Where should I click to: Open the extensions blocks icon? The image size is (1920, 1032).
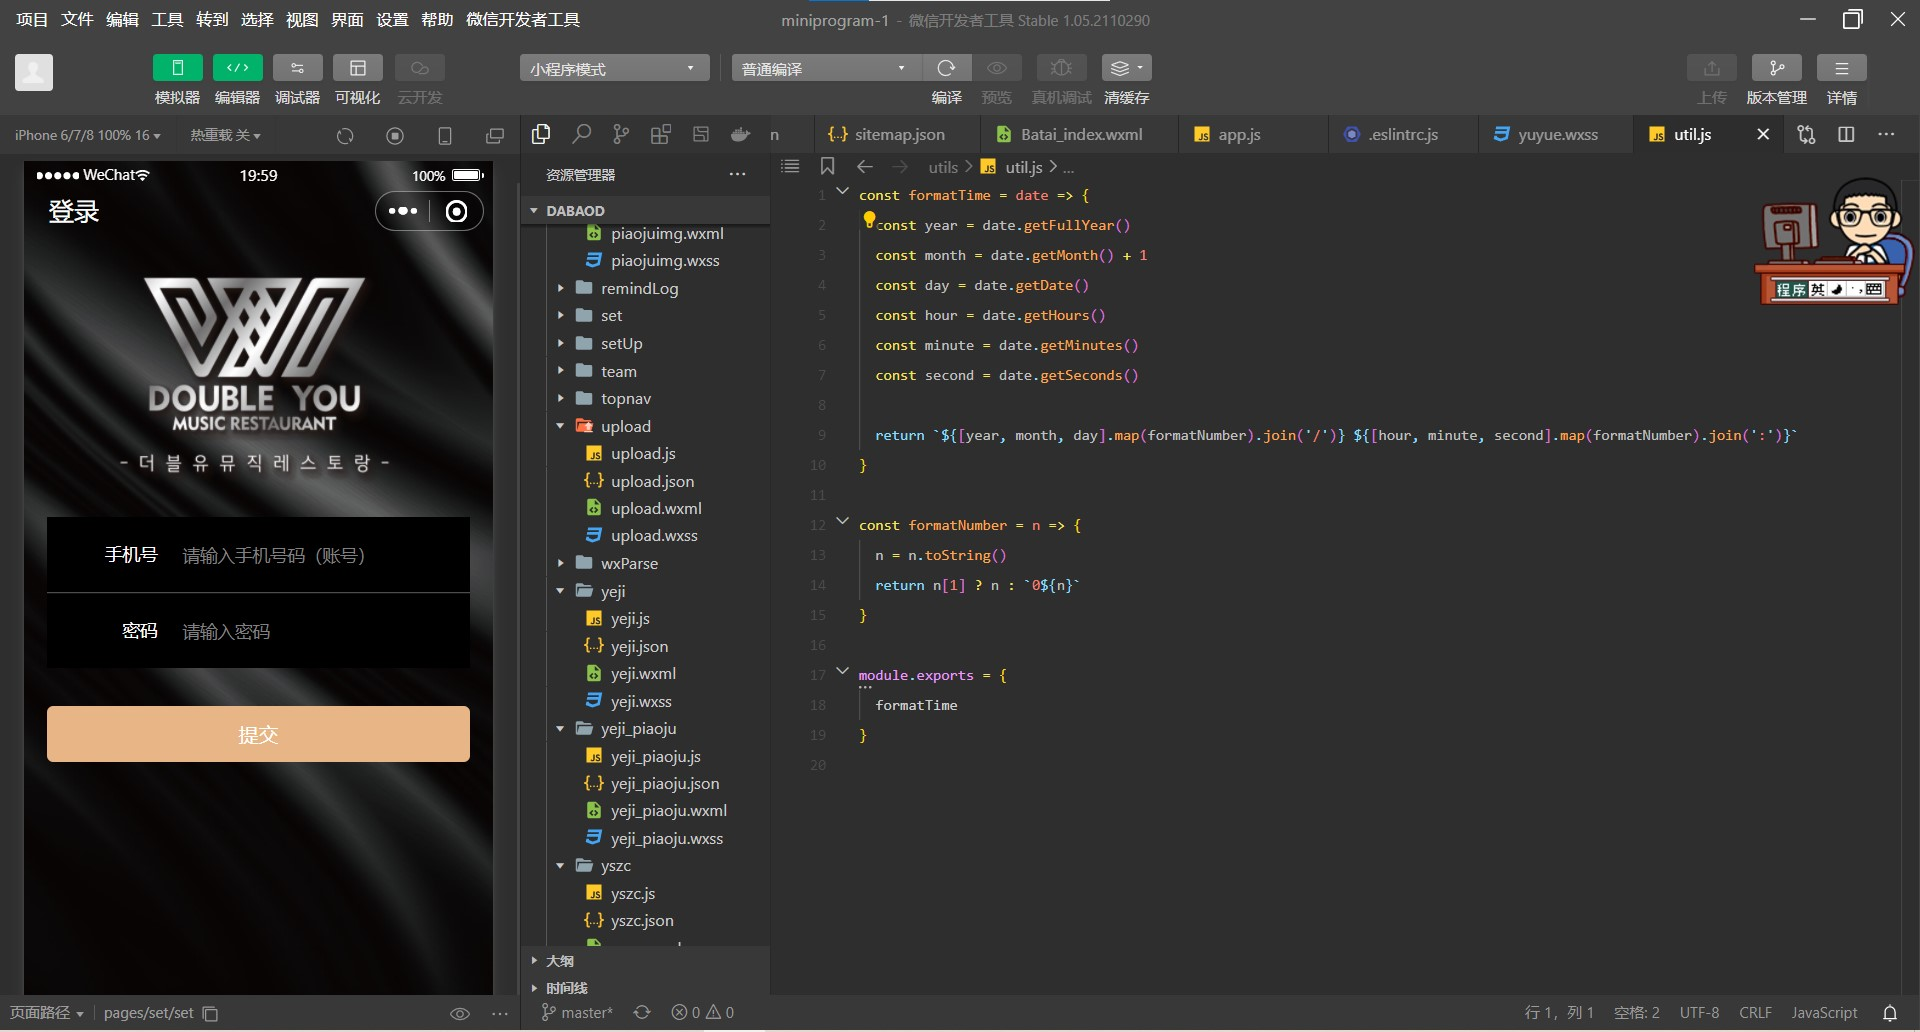(x=661, y=134)
